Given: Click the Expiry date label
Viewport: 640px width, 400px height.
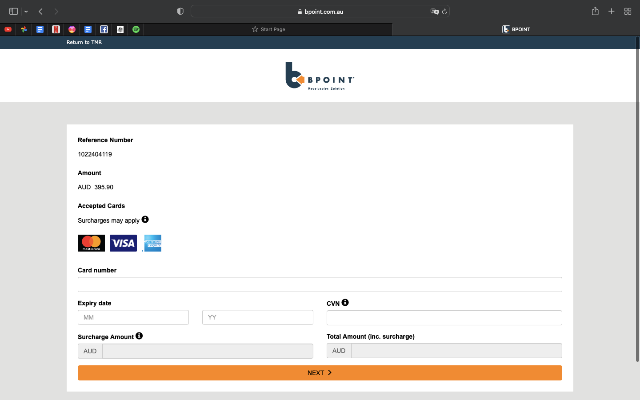Looking at the screenshot, I should pyautogui.click(x=94, y=303).
